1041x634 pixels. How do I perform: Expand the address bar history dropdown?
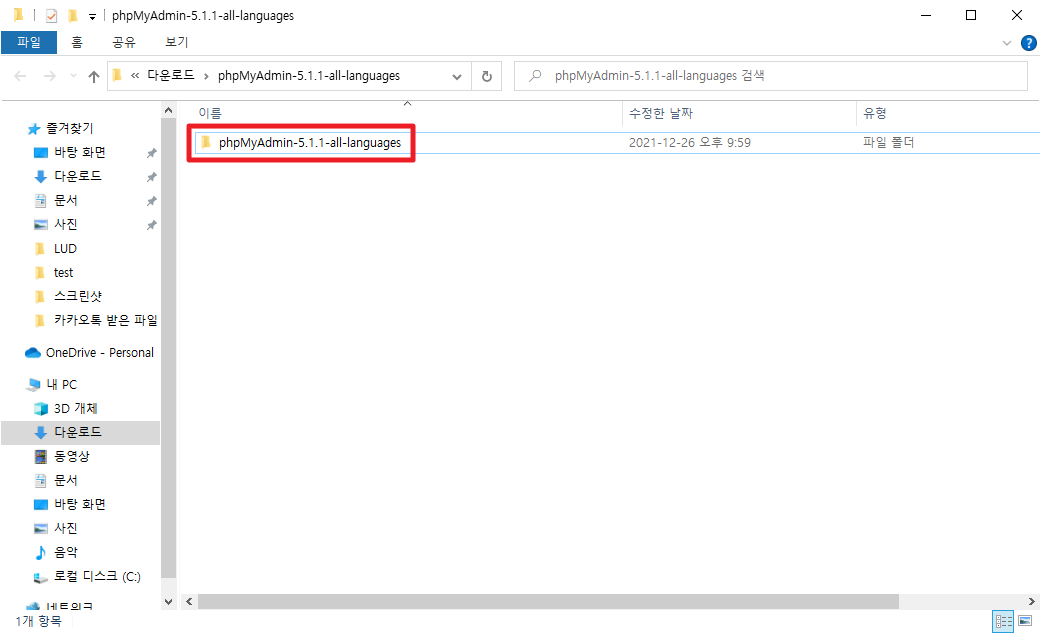click(457, 76)
